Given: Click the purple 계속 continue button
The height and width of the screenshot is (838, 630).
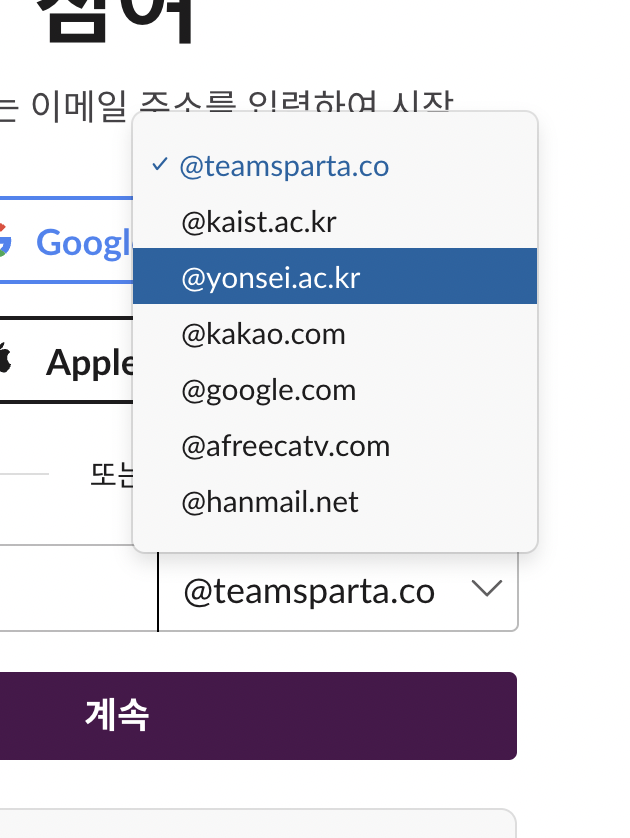Looking at the screenshot, I should coord(258,716).
